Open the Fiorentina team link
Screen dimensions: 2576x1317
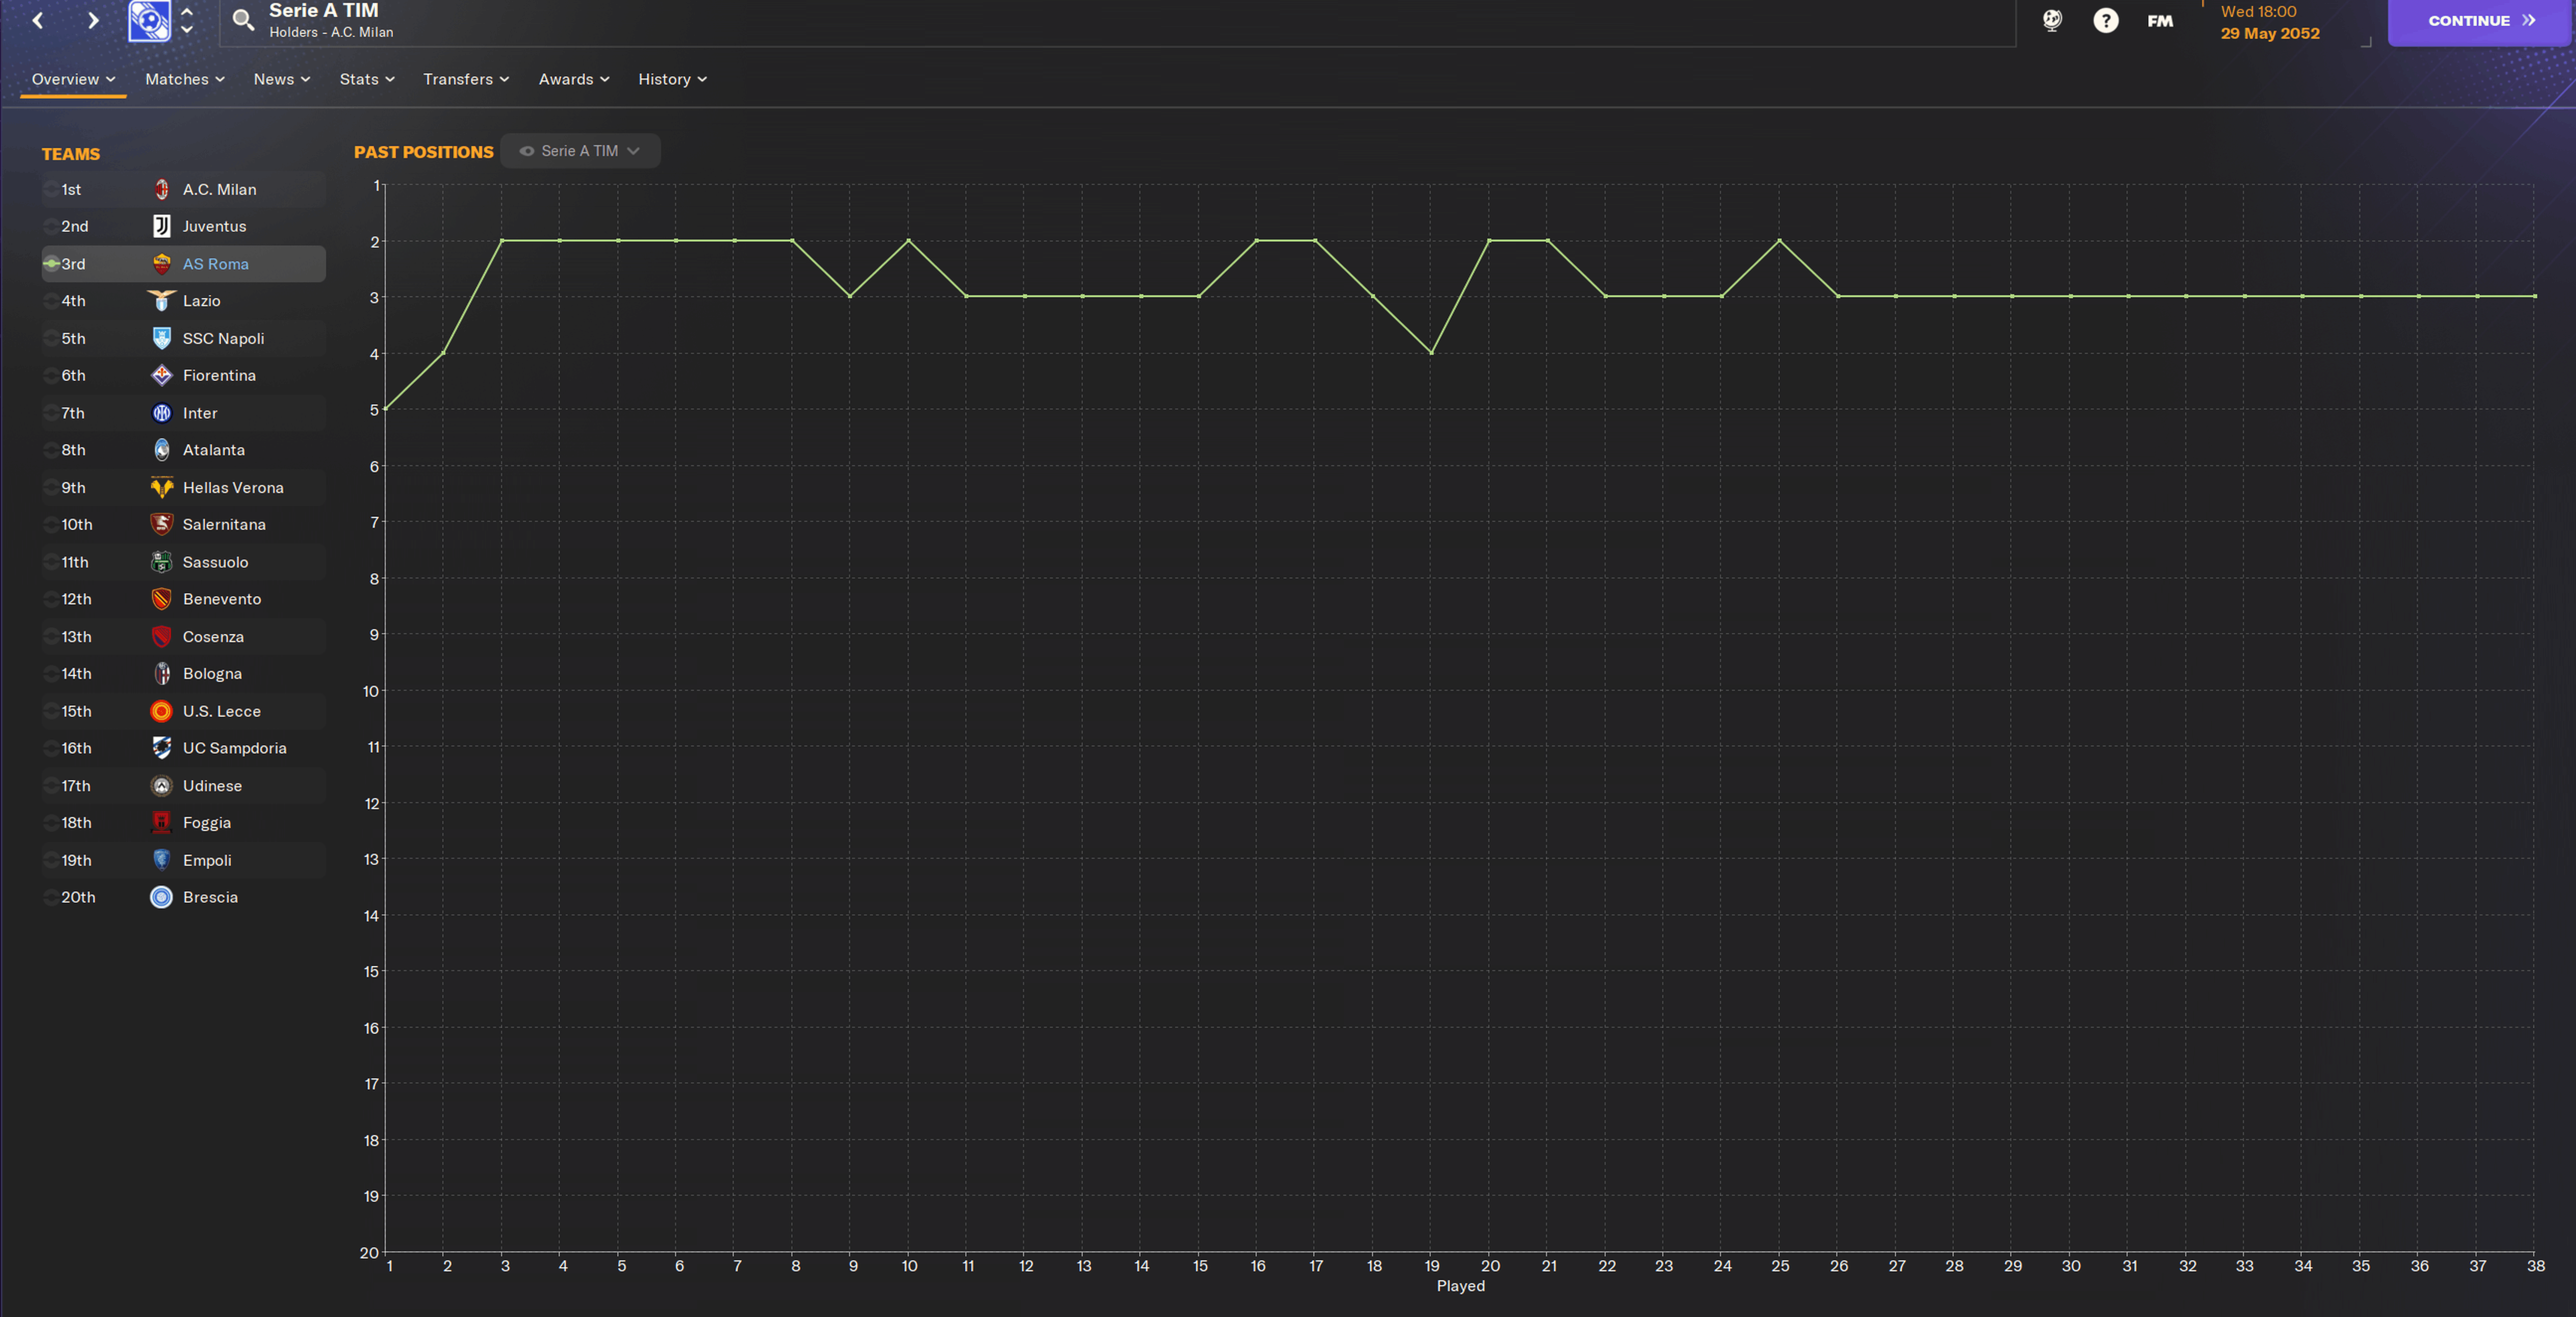[x=219, y=375]
